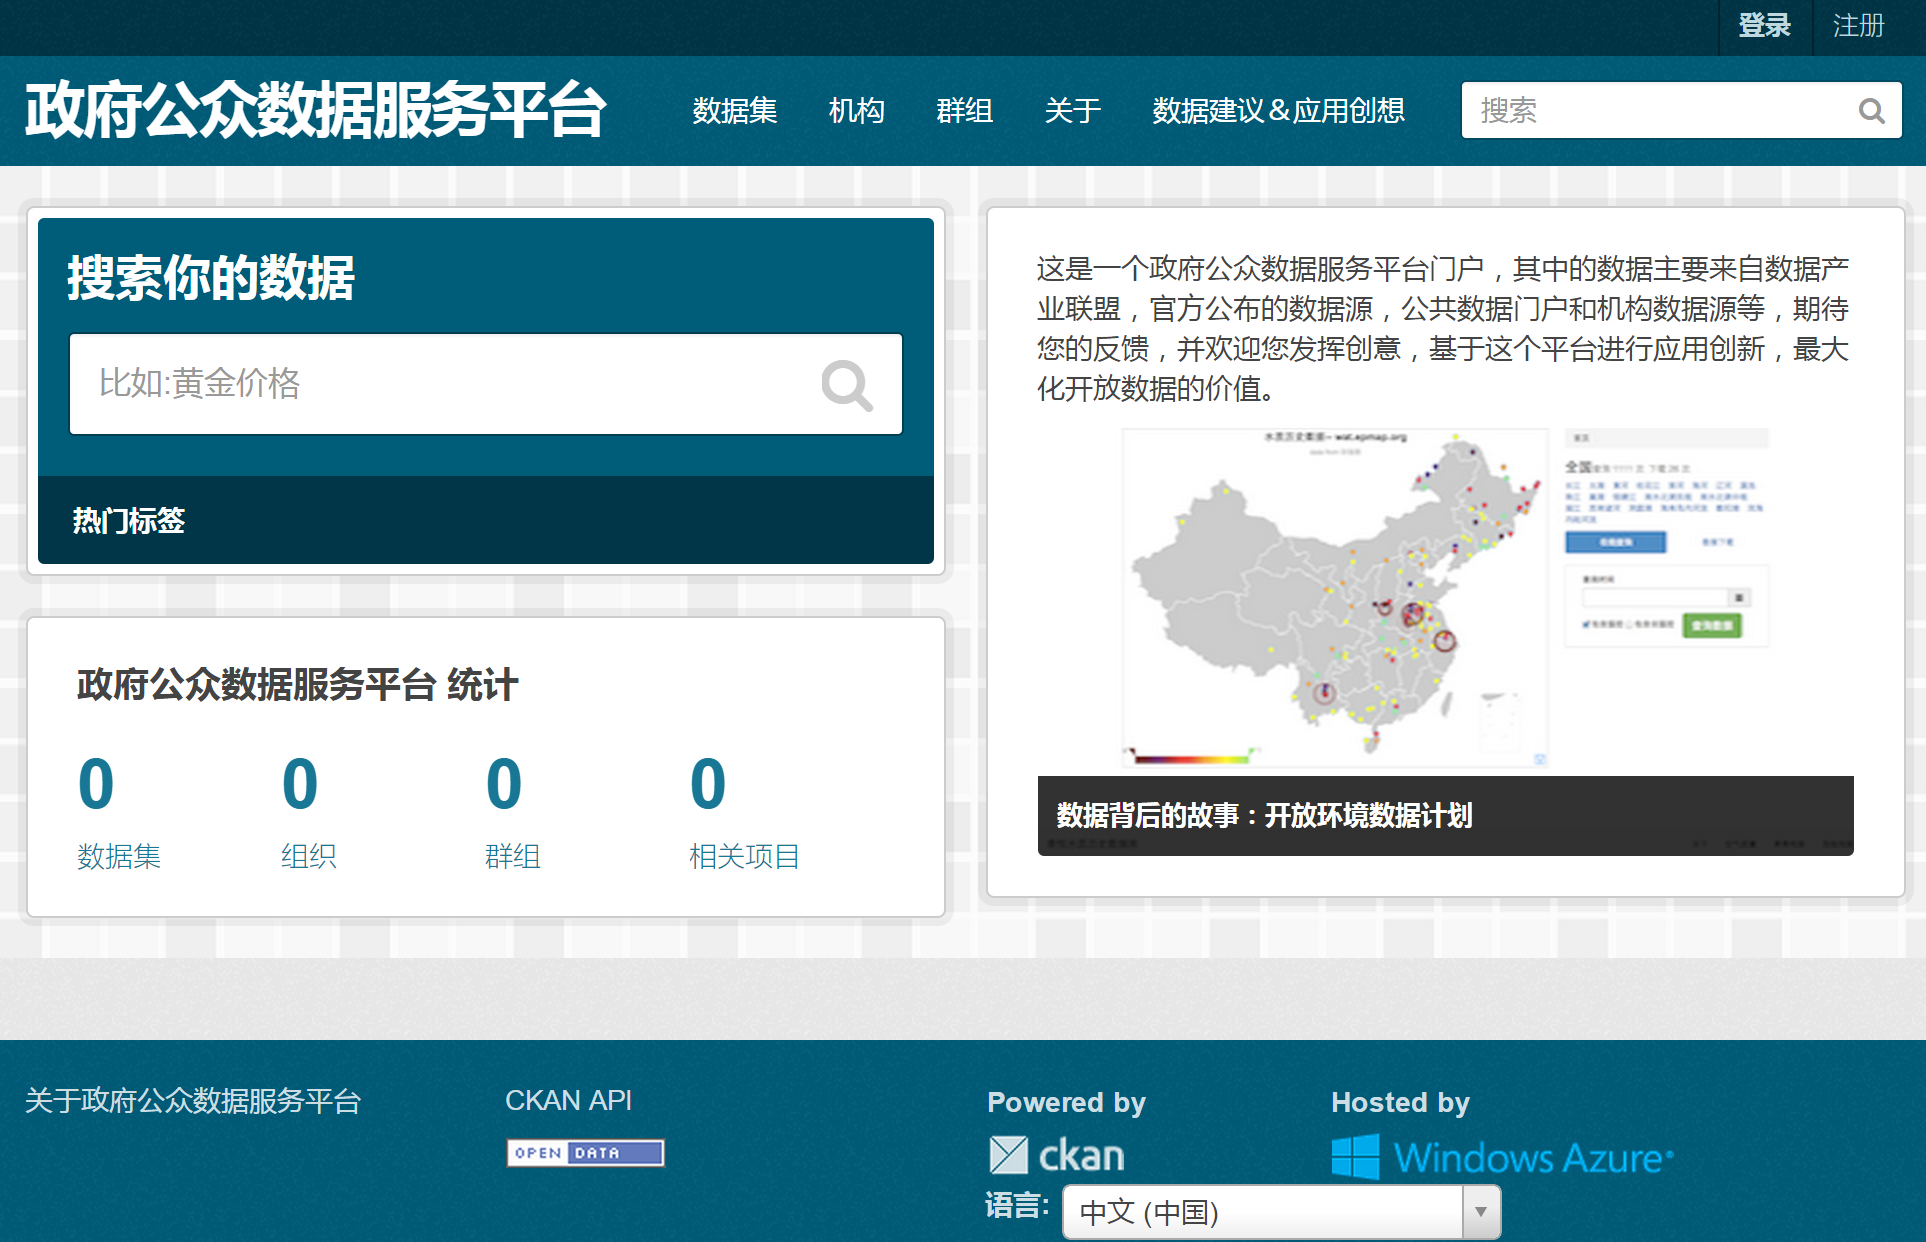Open the CKAN API footer link

[x=568, y=1100]
